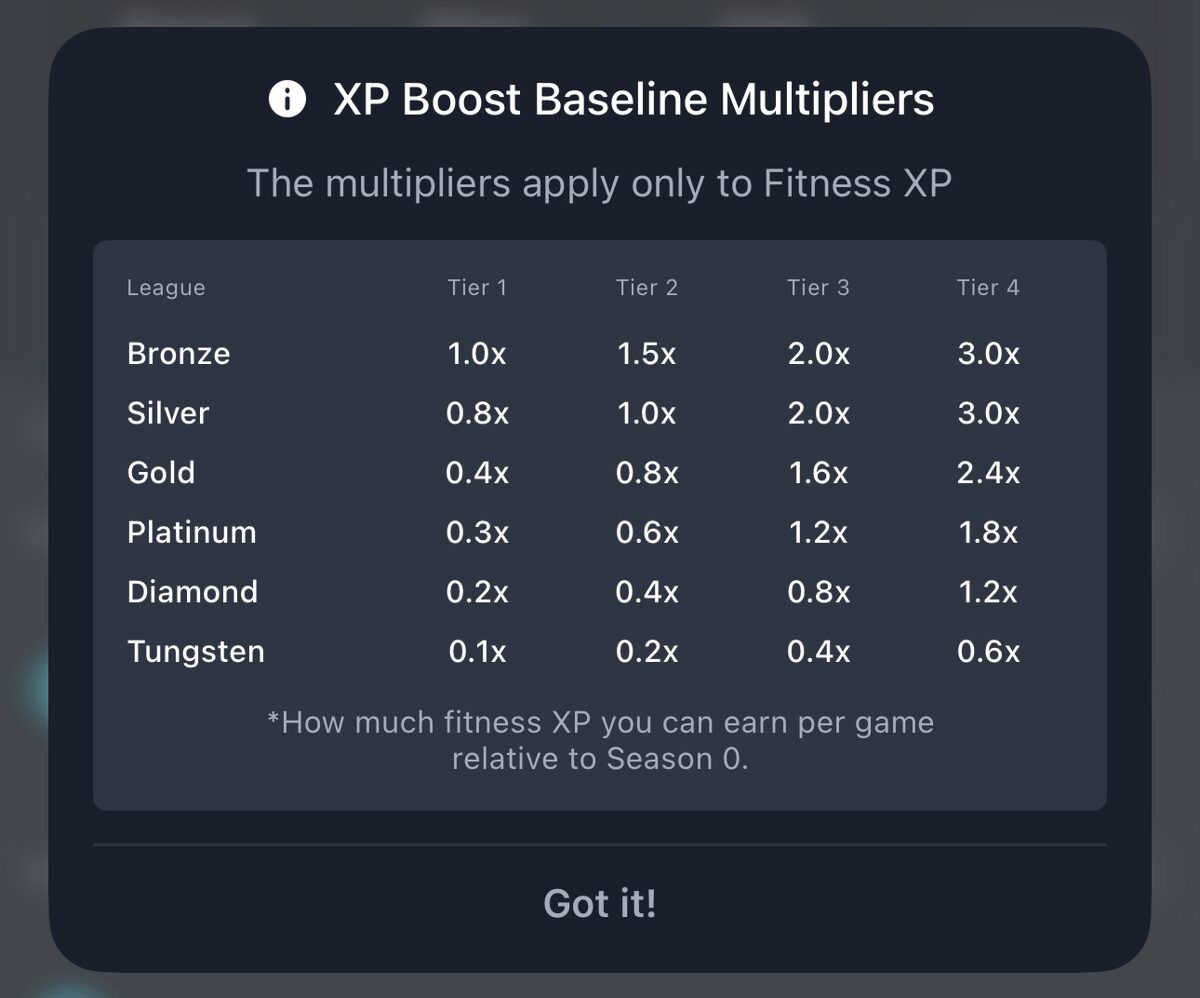Select the Diamond league row label
The image size is (1200, 998).
point(193,592)
